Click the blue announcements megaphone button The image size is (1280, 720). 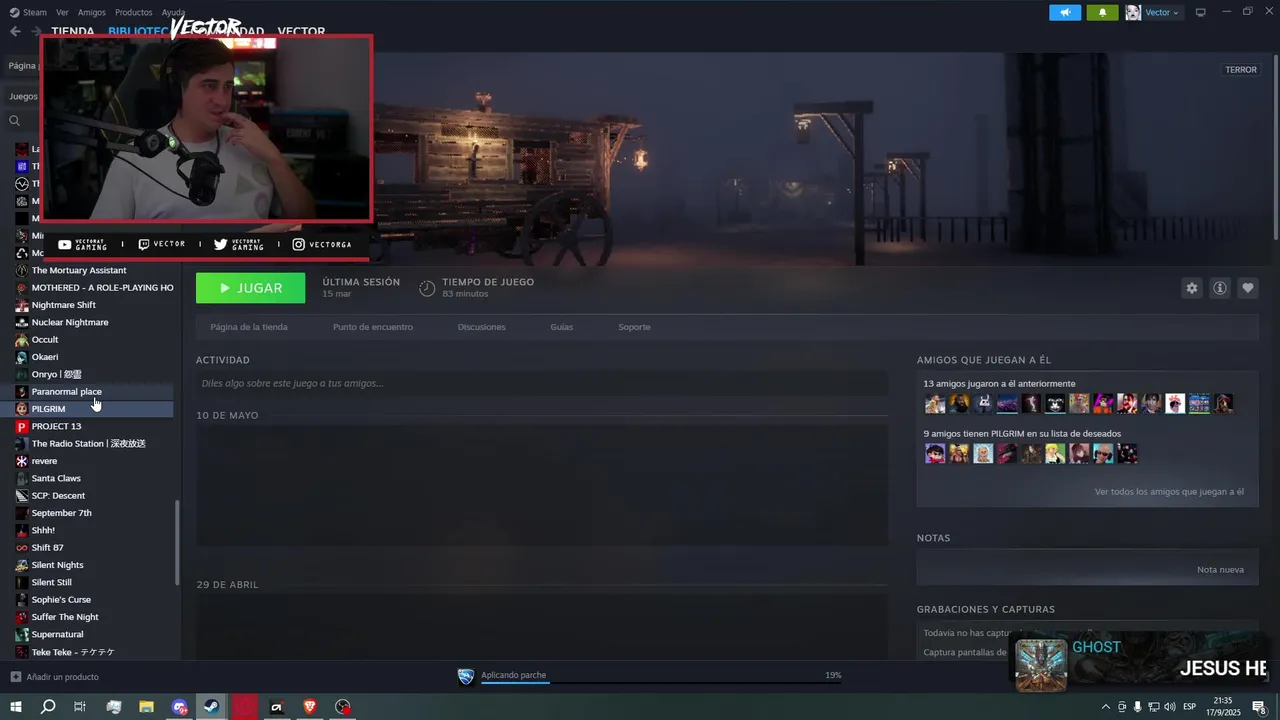(x=1065, y=12)
